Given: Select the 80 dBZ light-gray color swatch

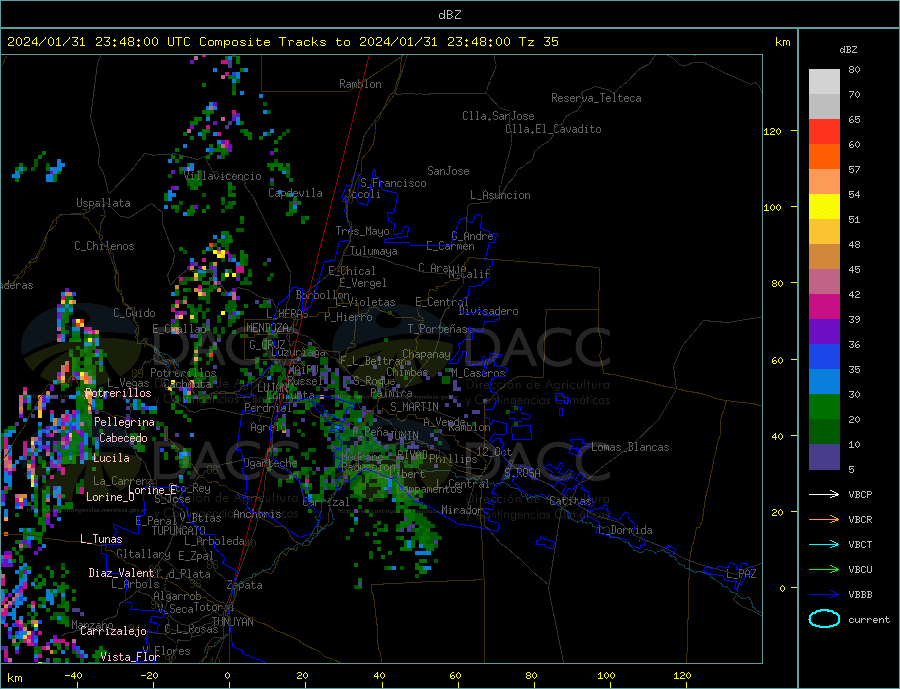Looking at the screenshot, I should 824,82.
